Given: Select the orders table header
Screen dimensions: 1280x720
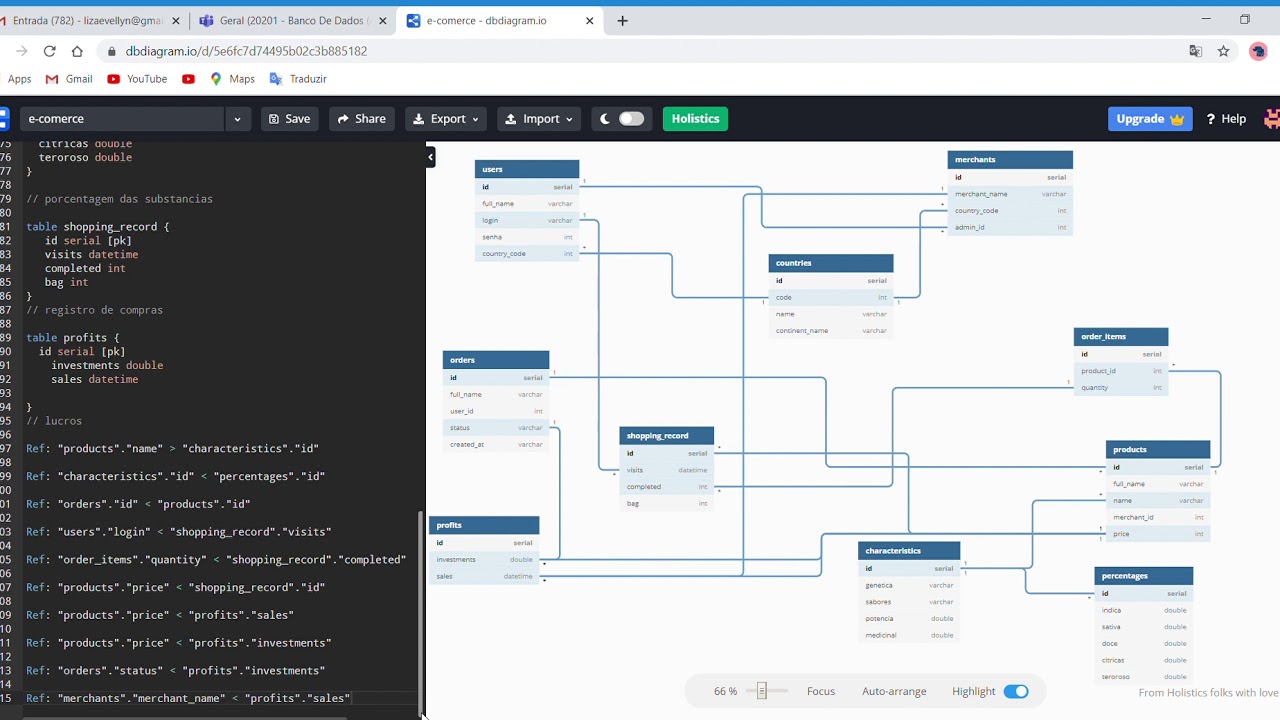Looking at the screenshot, I should pyautogui.click(x=496, y=360).
